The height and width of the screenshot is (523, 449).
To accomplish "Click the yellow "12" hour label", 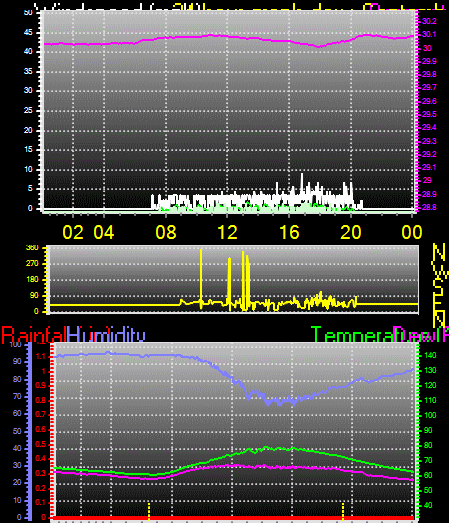I will 228,232.
